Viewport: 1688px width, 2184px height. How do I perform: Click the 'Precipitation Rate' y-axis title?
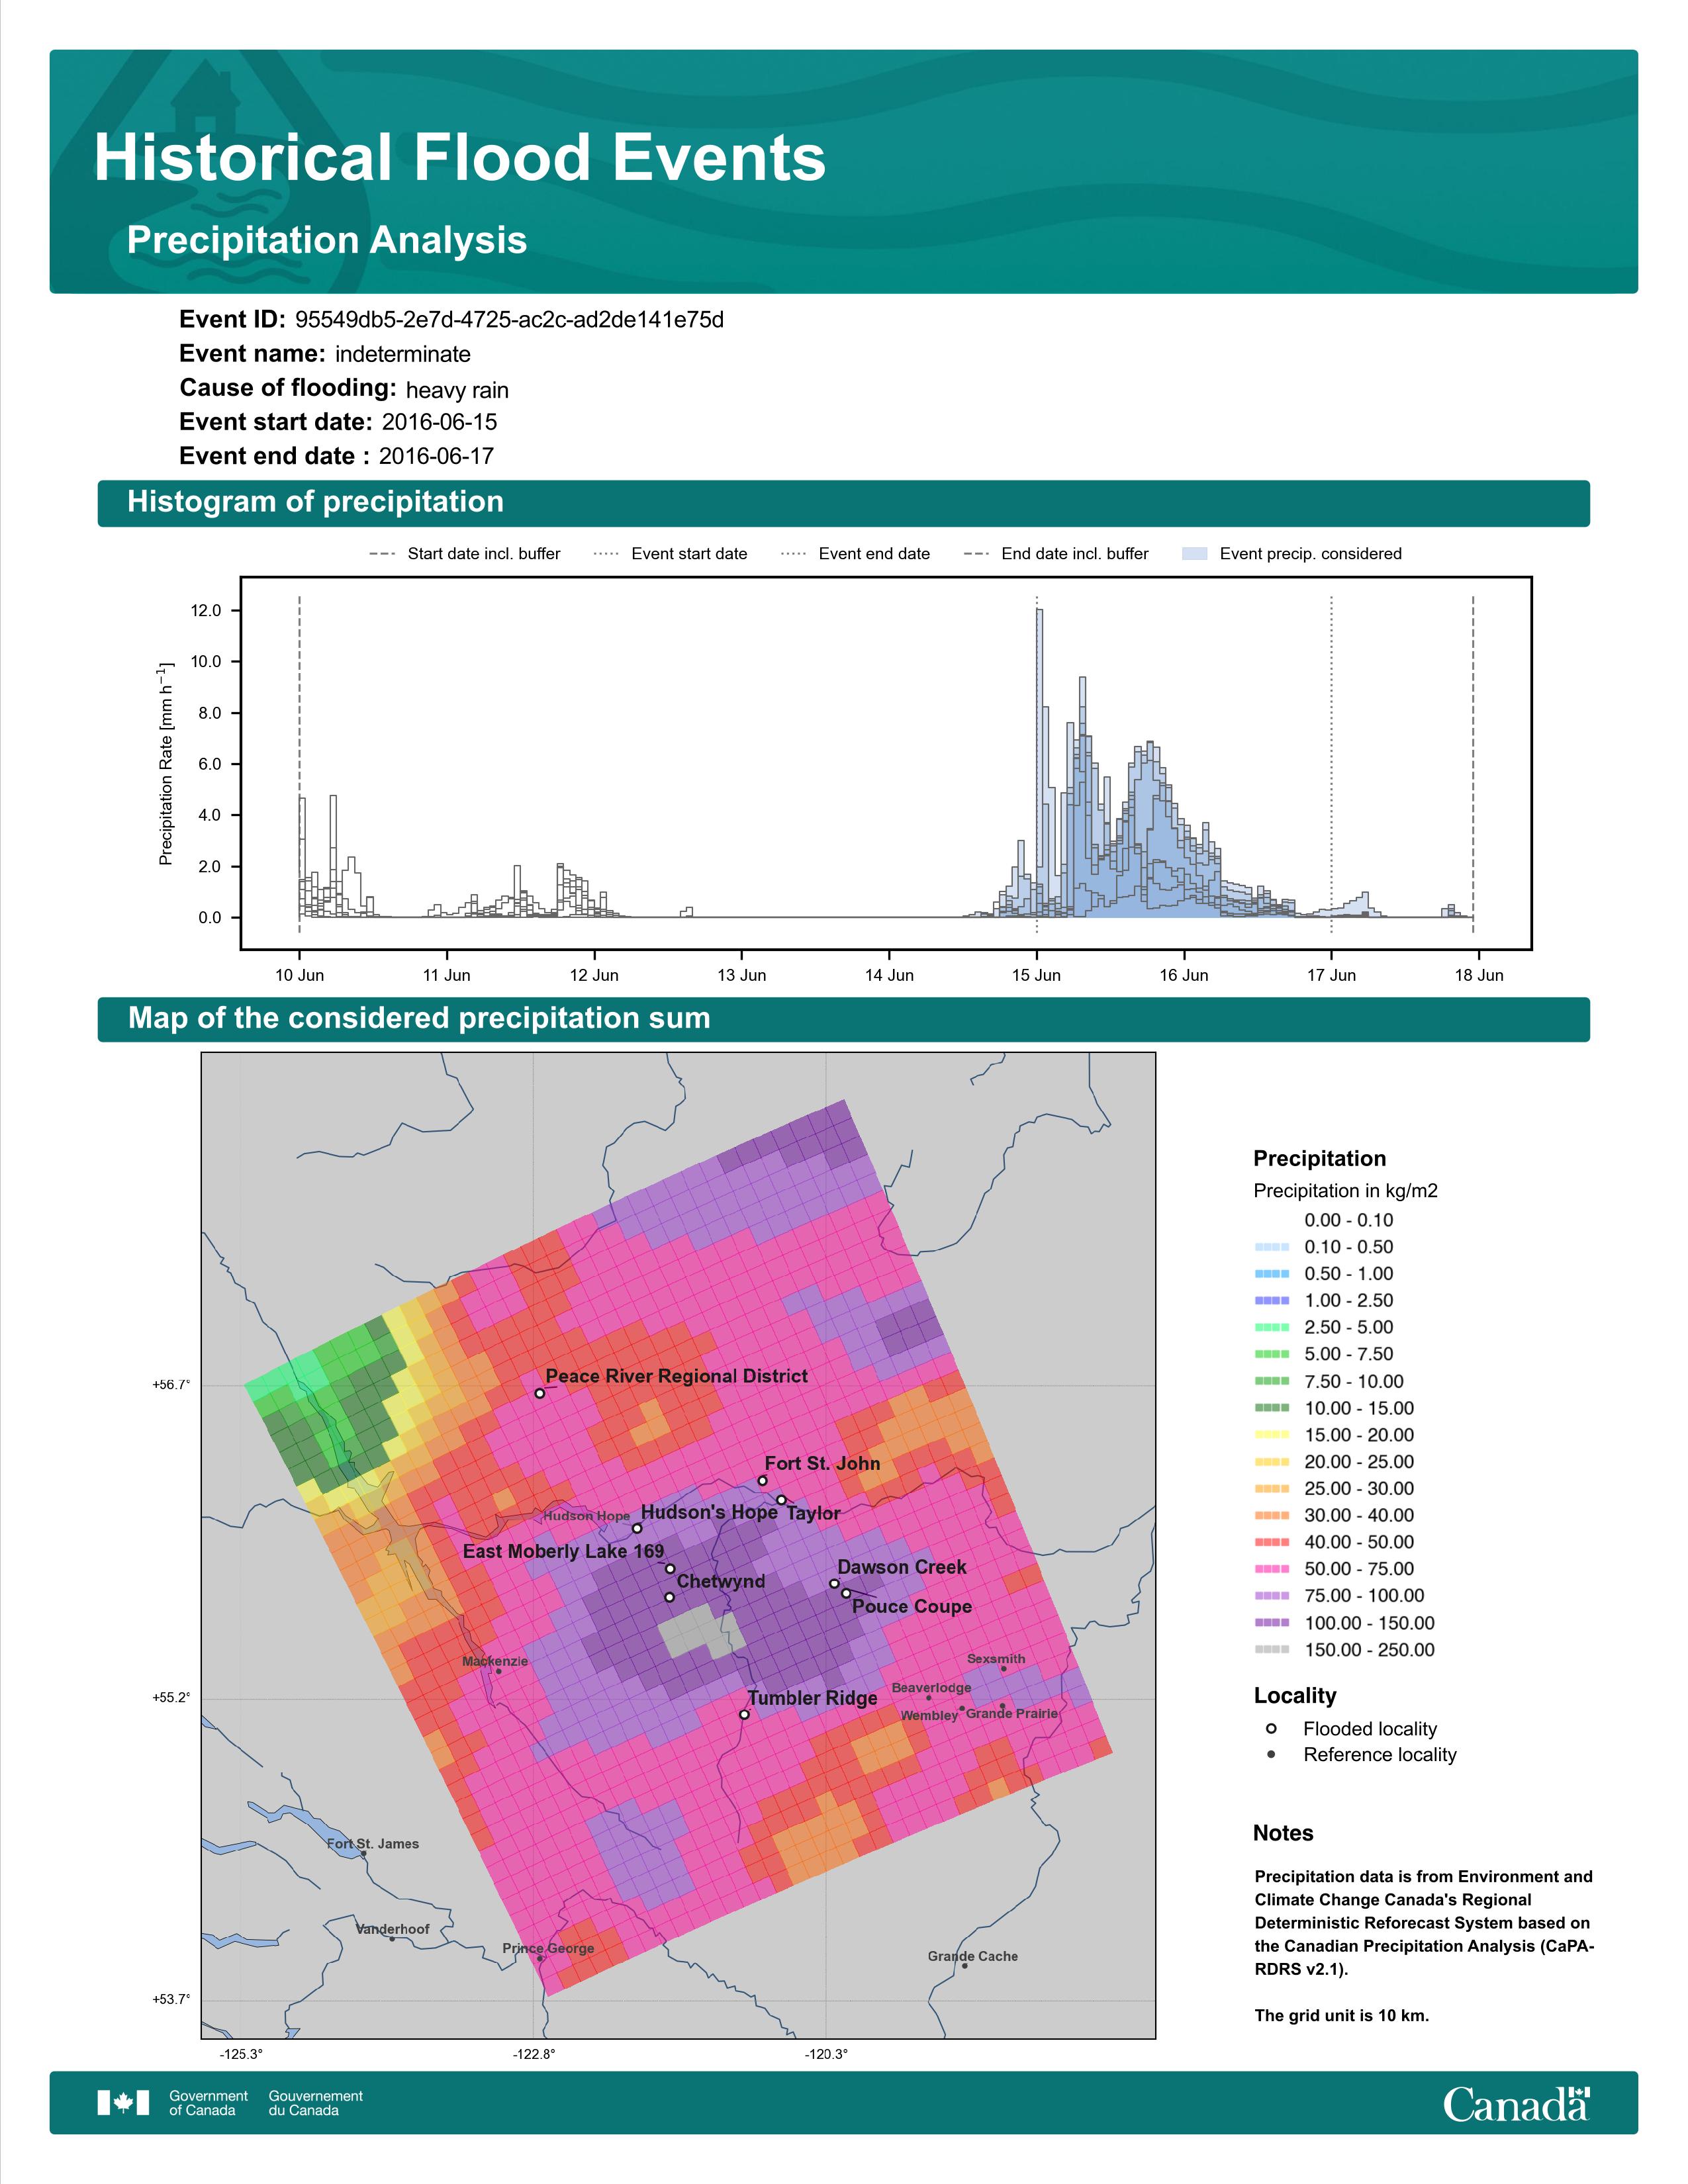(167, 762)
